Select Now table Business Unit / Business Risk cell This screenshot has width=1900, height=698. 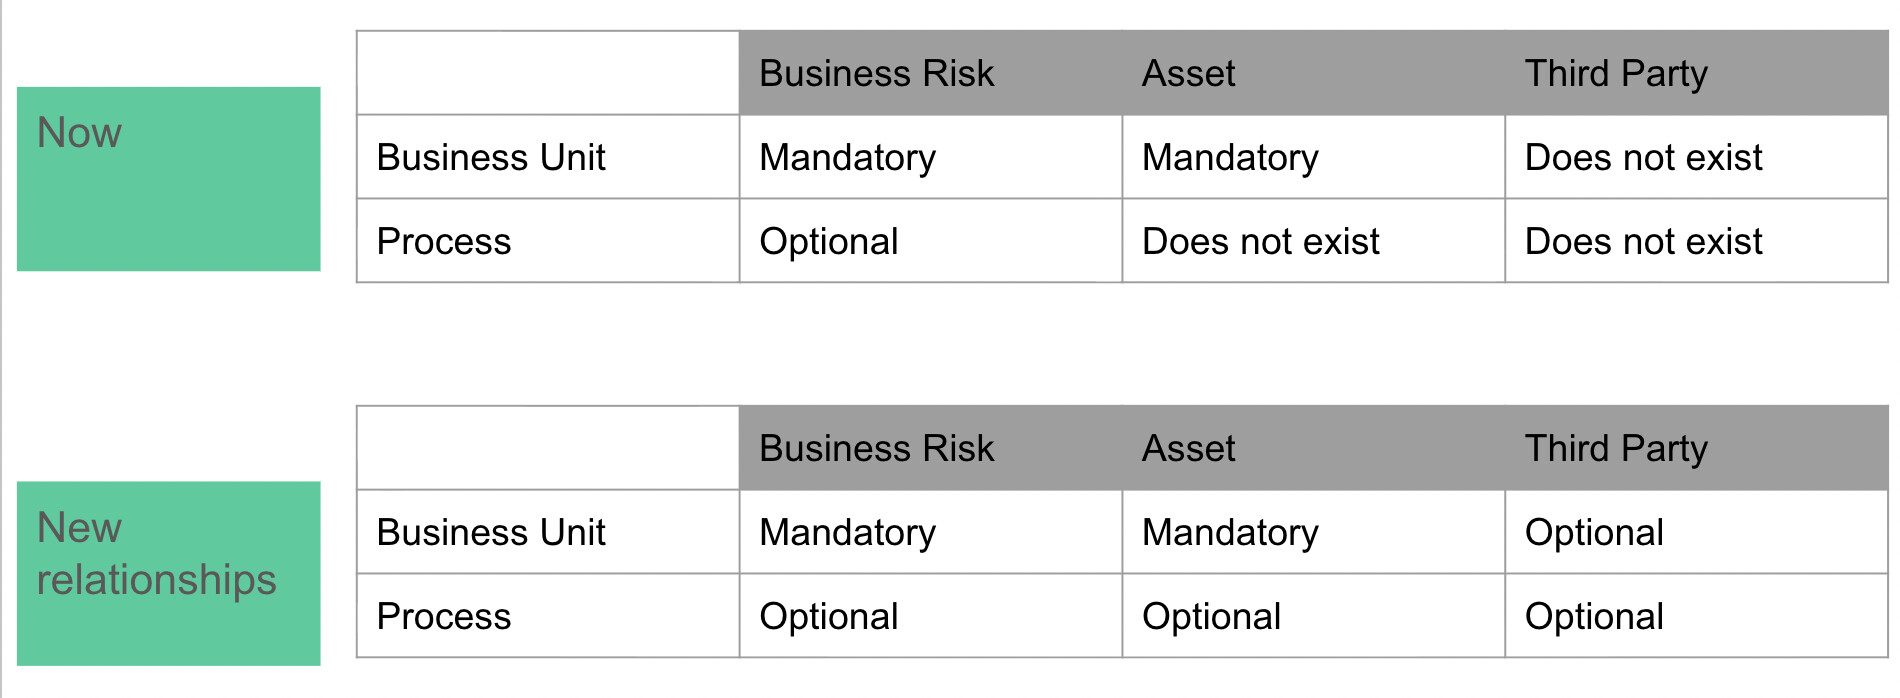930,157
